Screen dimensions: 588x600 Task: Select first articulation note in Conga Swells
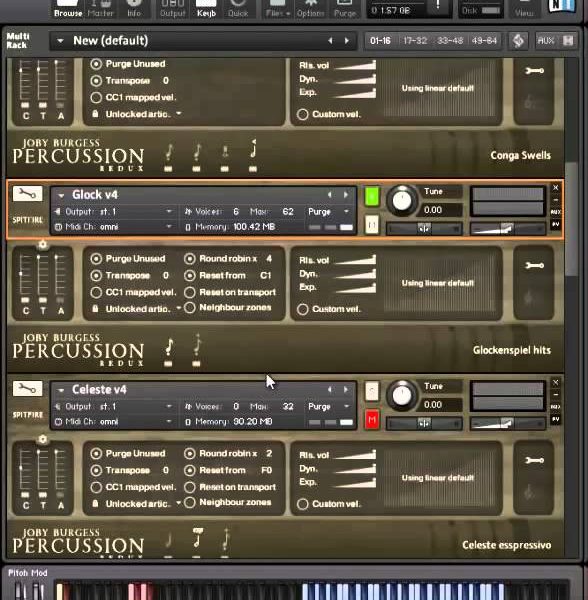(x=168, y=157)
